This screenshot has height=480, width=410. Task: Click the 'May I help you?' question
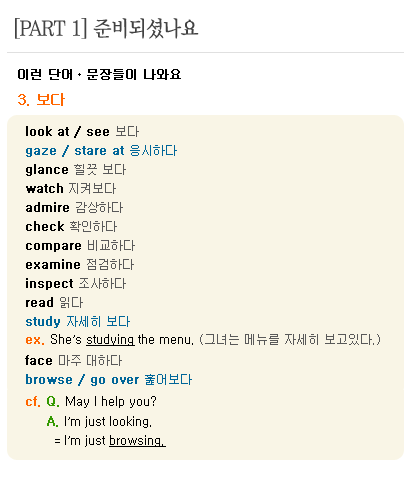tap(111, 402)
